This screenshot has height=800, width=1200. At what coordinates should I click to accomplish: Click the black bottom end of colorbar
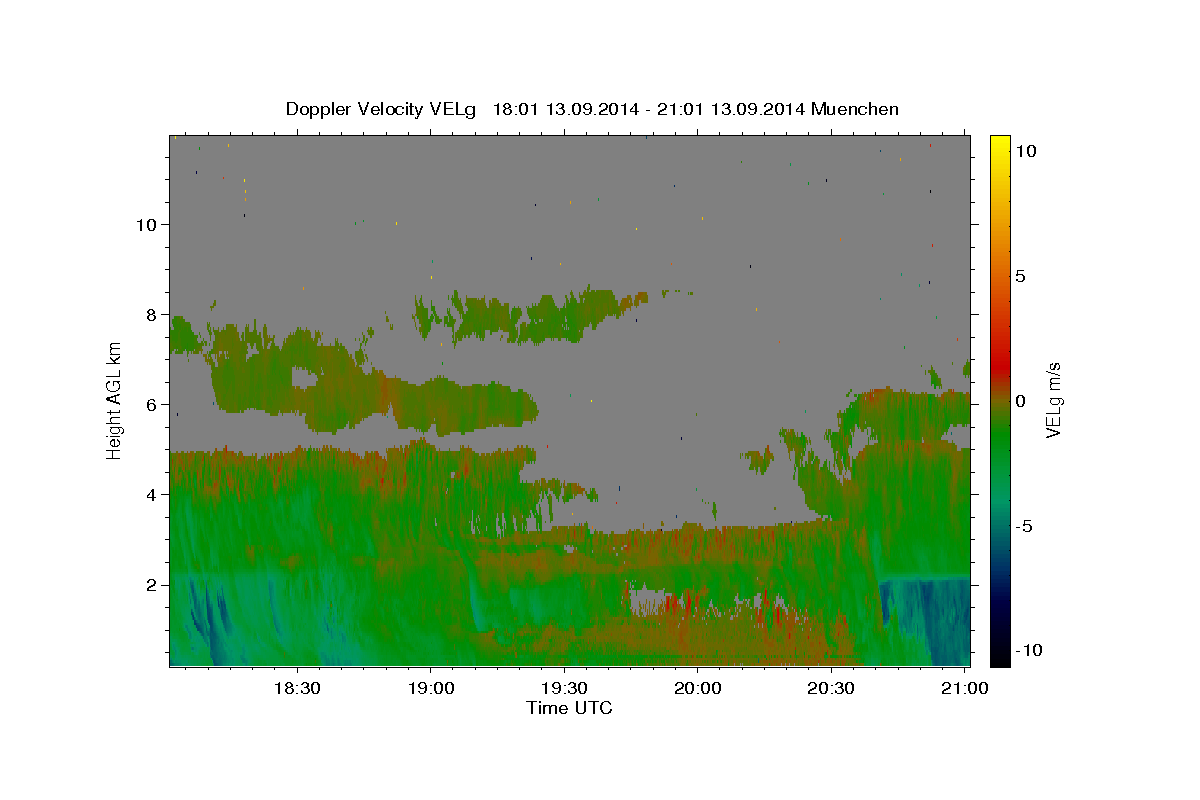(1000, 660)
